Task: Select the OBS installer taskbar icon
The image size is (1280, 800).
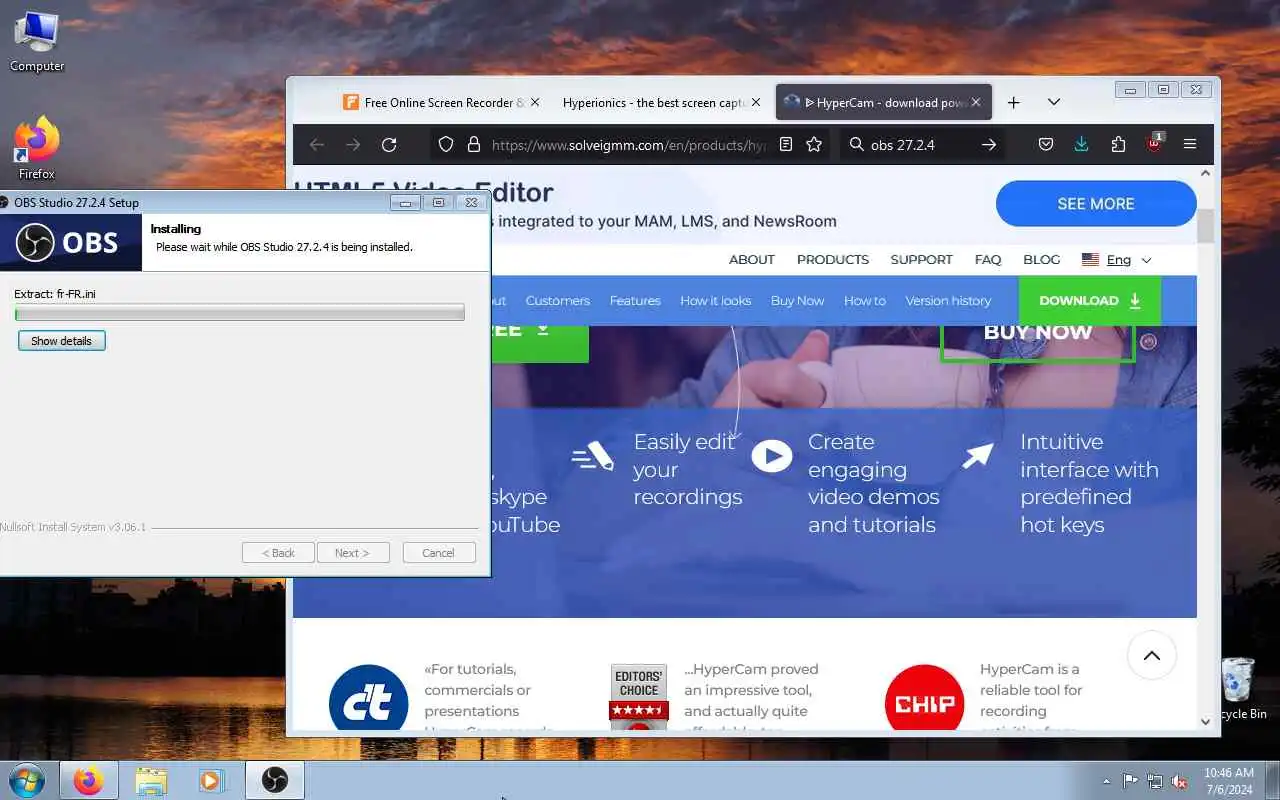Action: click(x=274, y=780)
